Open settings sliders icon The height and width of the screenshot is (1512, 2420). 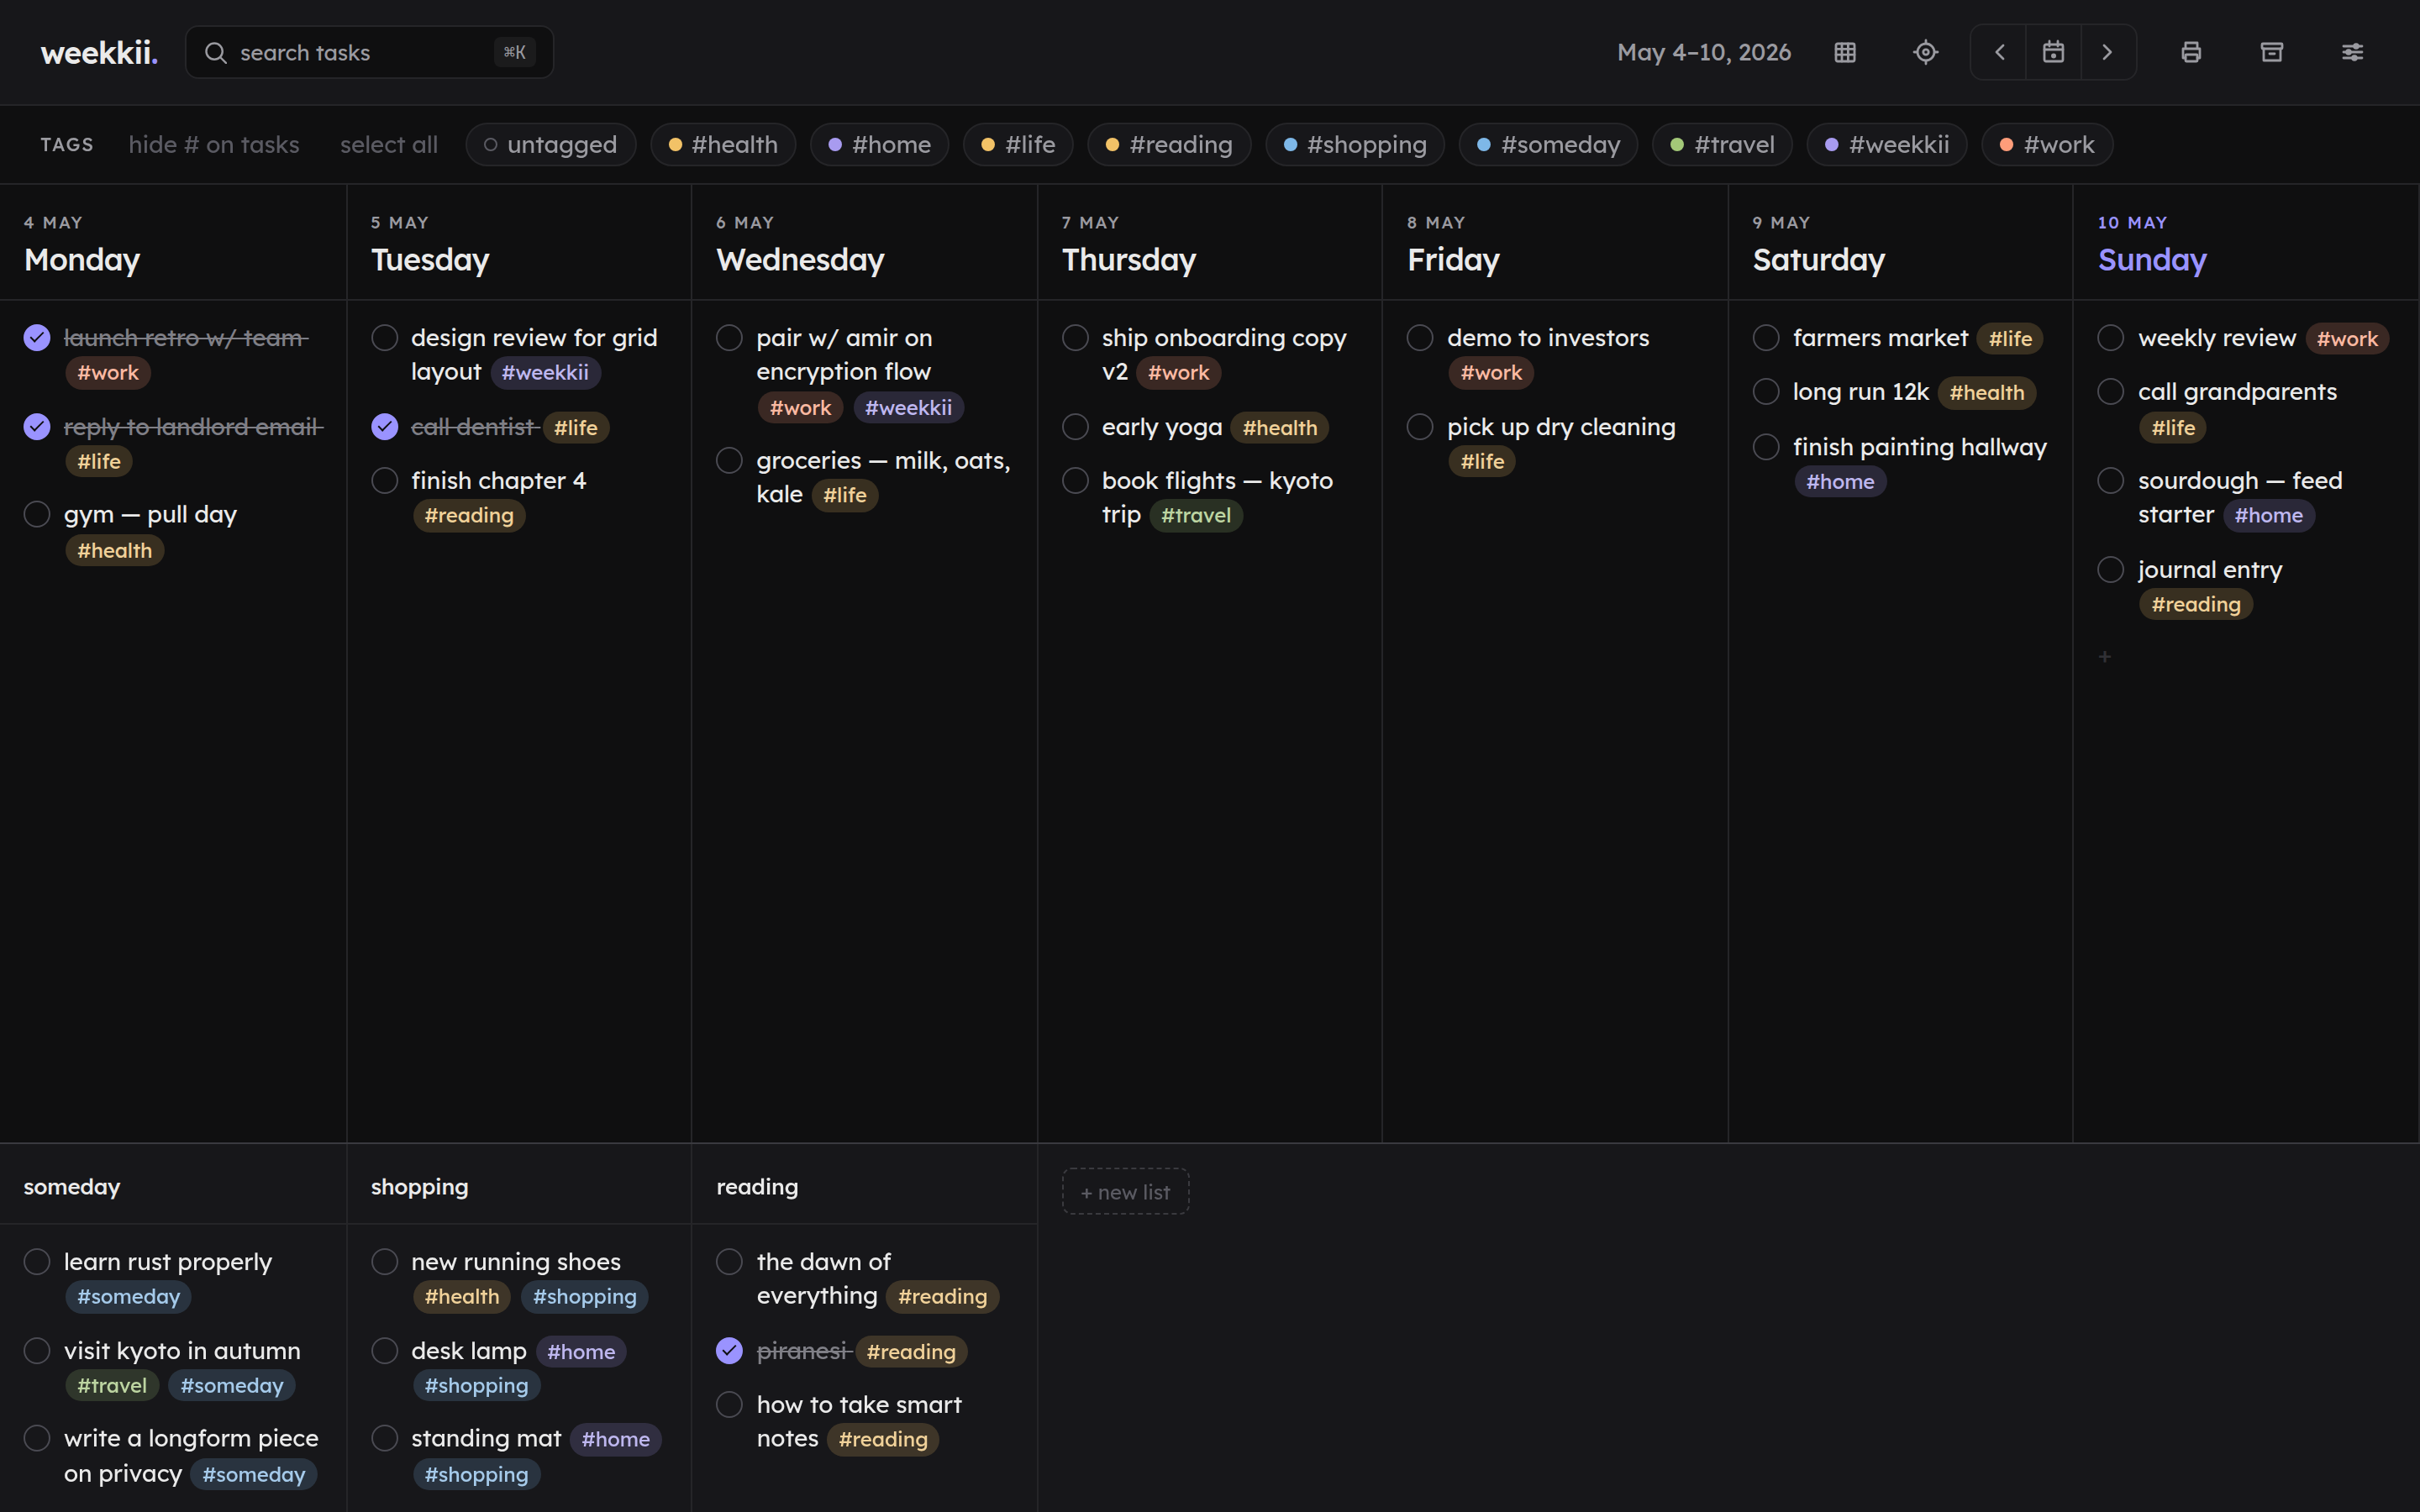(x=2352, y=52)
